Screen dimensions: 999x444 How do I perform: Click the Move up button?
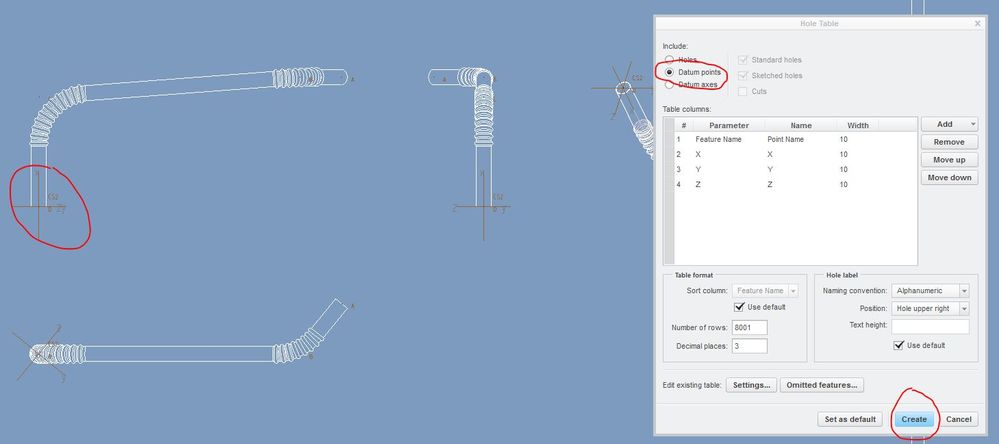pos(949,160)
